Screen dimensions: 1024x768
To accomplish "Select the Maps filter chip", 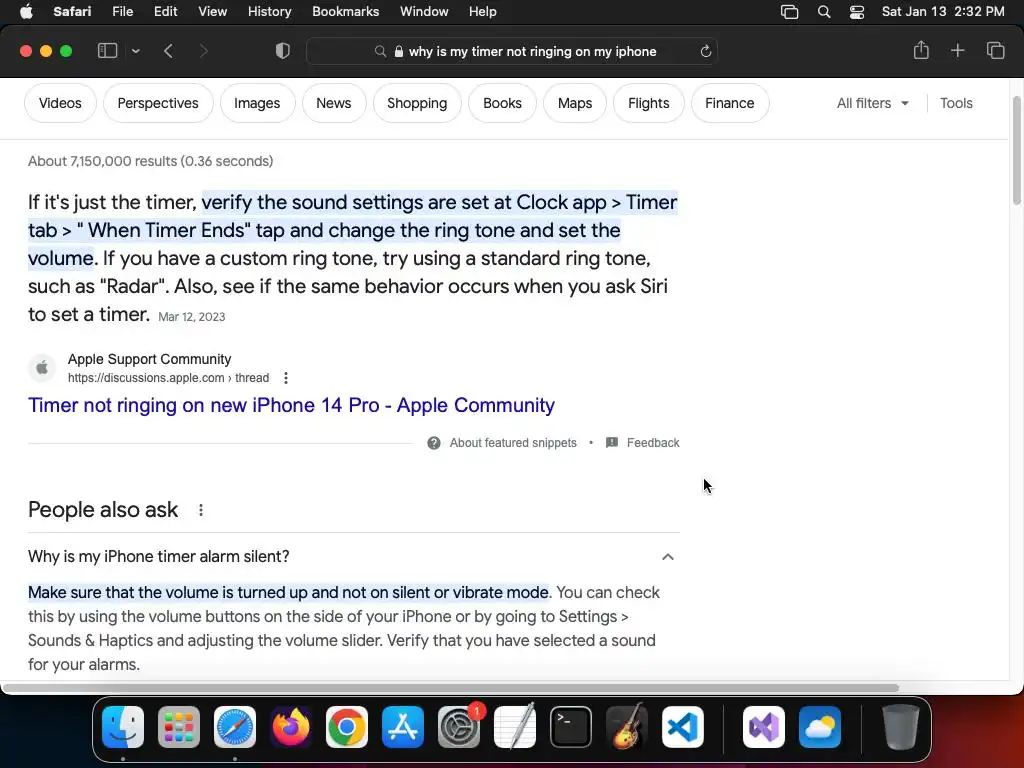I will pos(575,103).
